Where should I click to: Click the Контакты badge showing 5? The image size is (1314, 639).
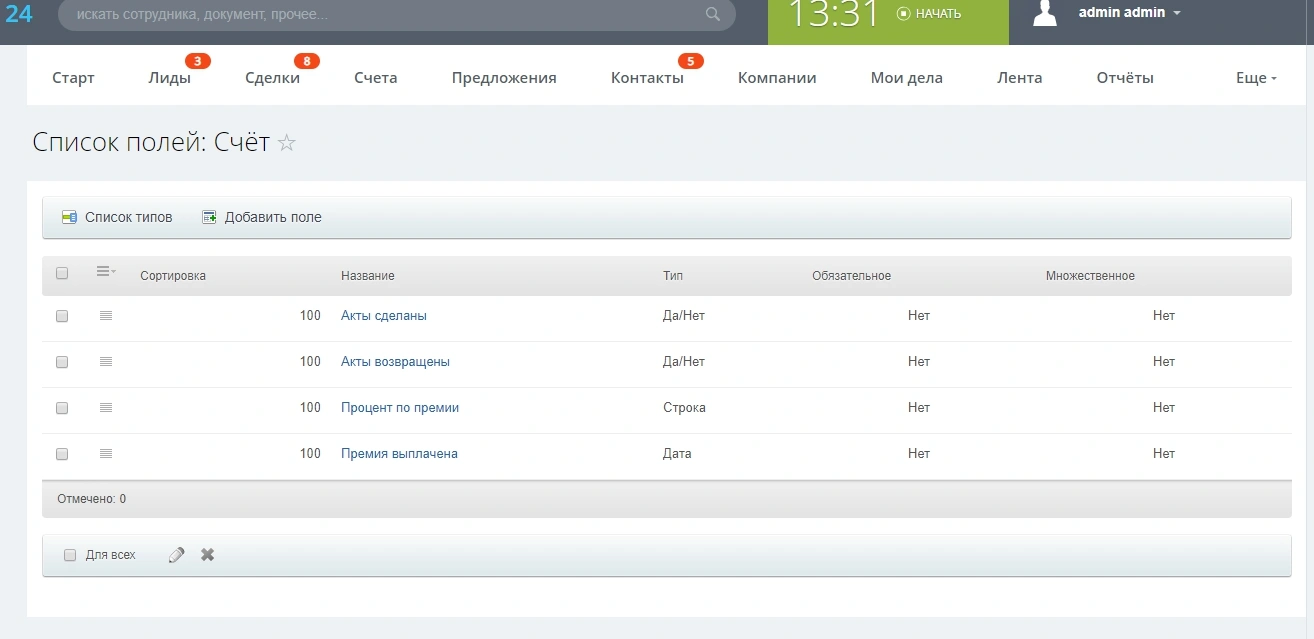pyautogui.click(x=691, y=61)
